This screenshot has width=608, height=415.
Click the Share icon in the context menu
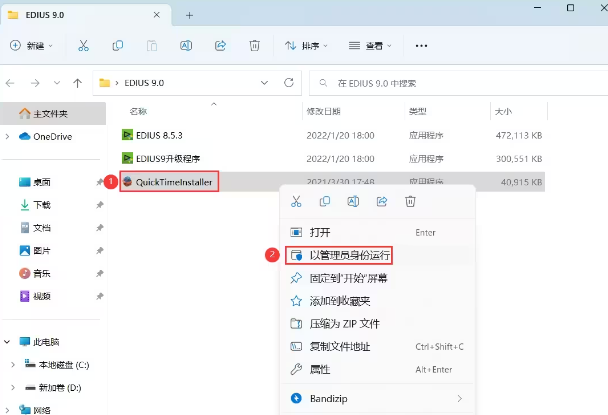[x=382, y=201]
